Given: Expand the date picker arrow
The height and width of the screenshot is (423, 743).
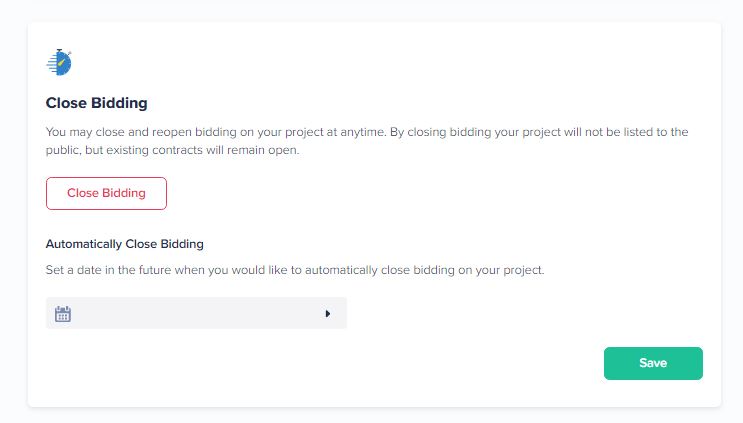Looking at the screenshot, I should 327,314.
